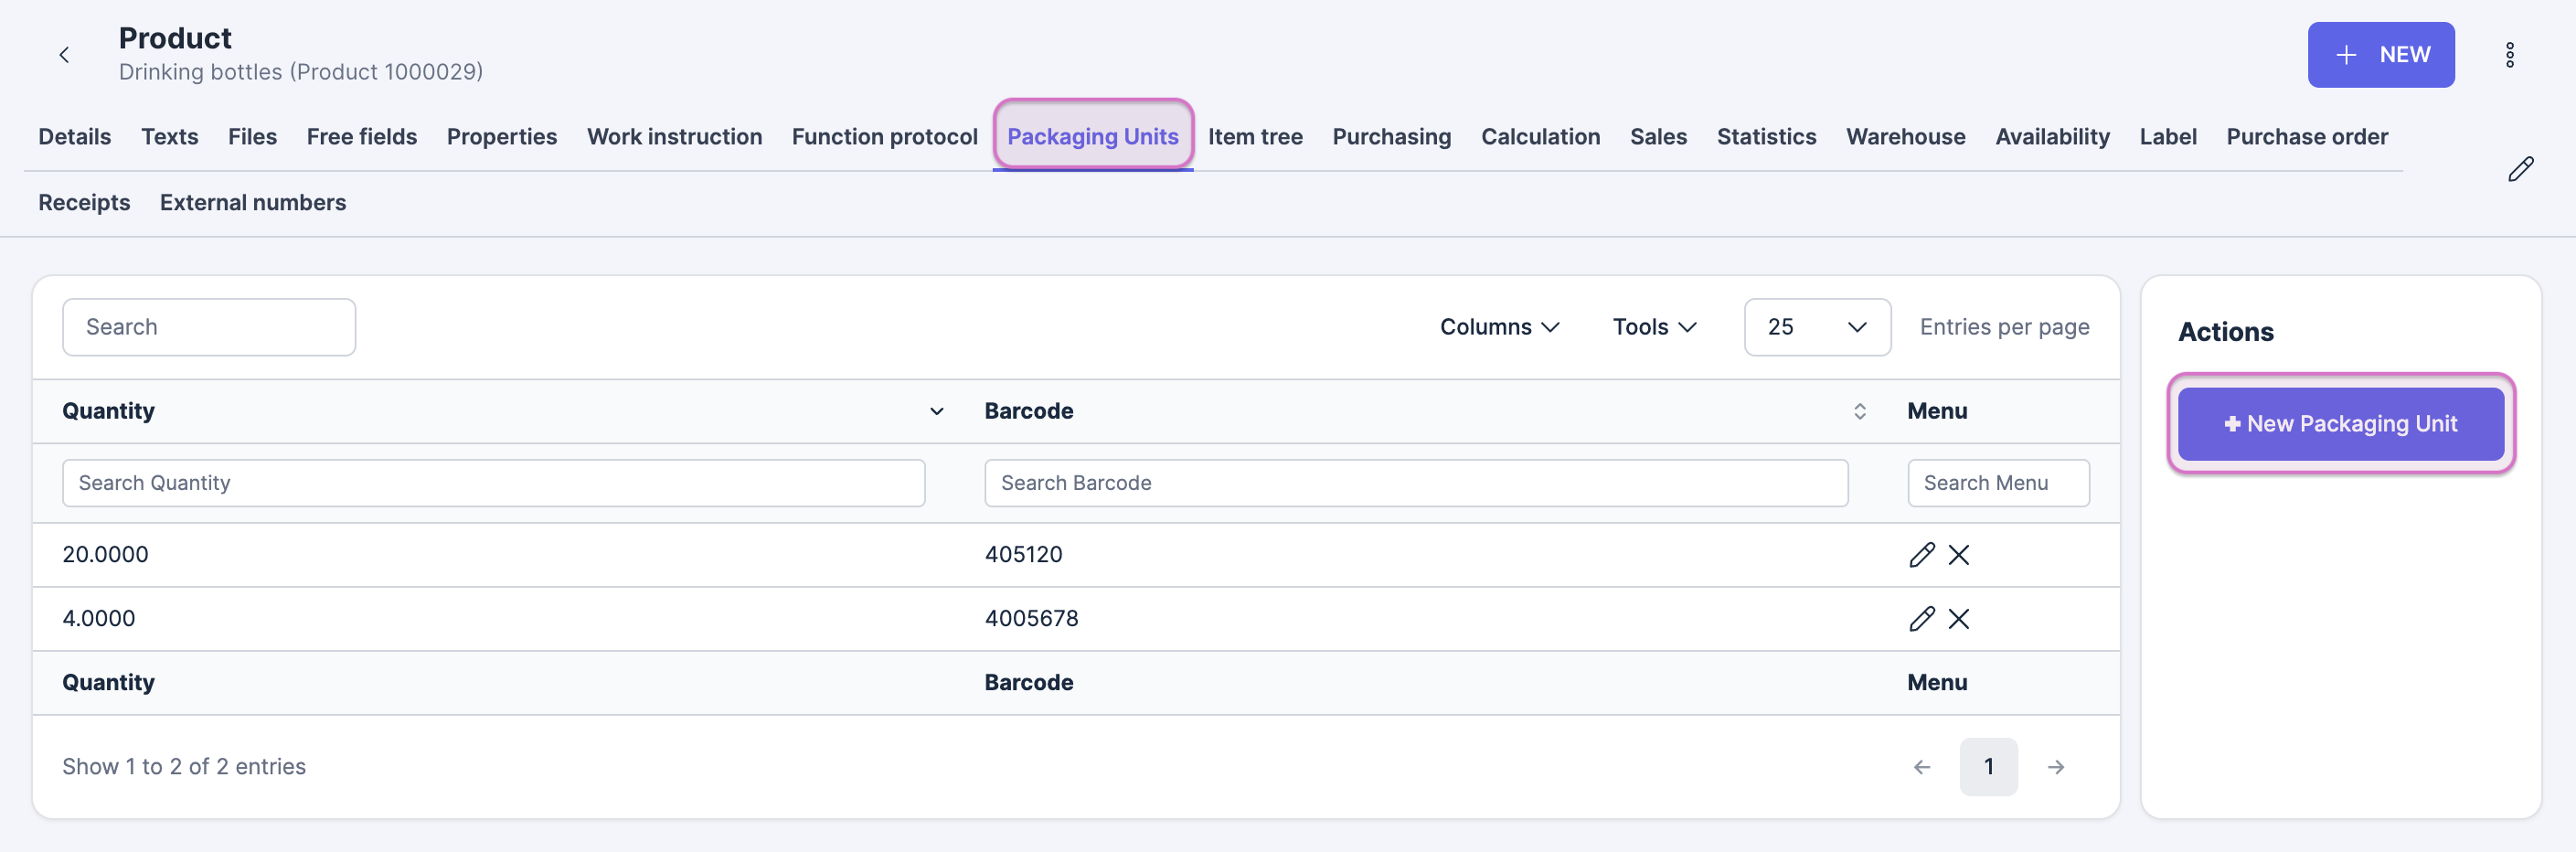Open the Tools dropdown
Image resolution: width=2576 pixels, height=852 pixels.
coord(1653,327)
